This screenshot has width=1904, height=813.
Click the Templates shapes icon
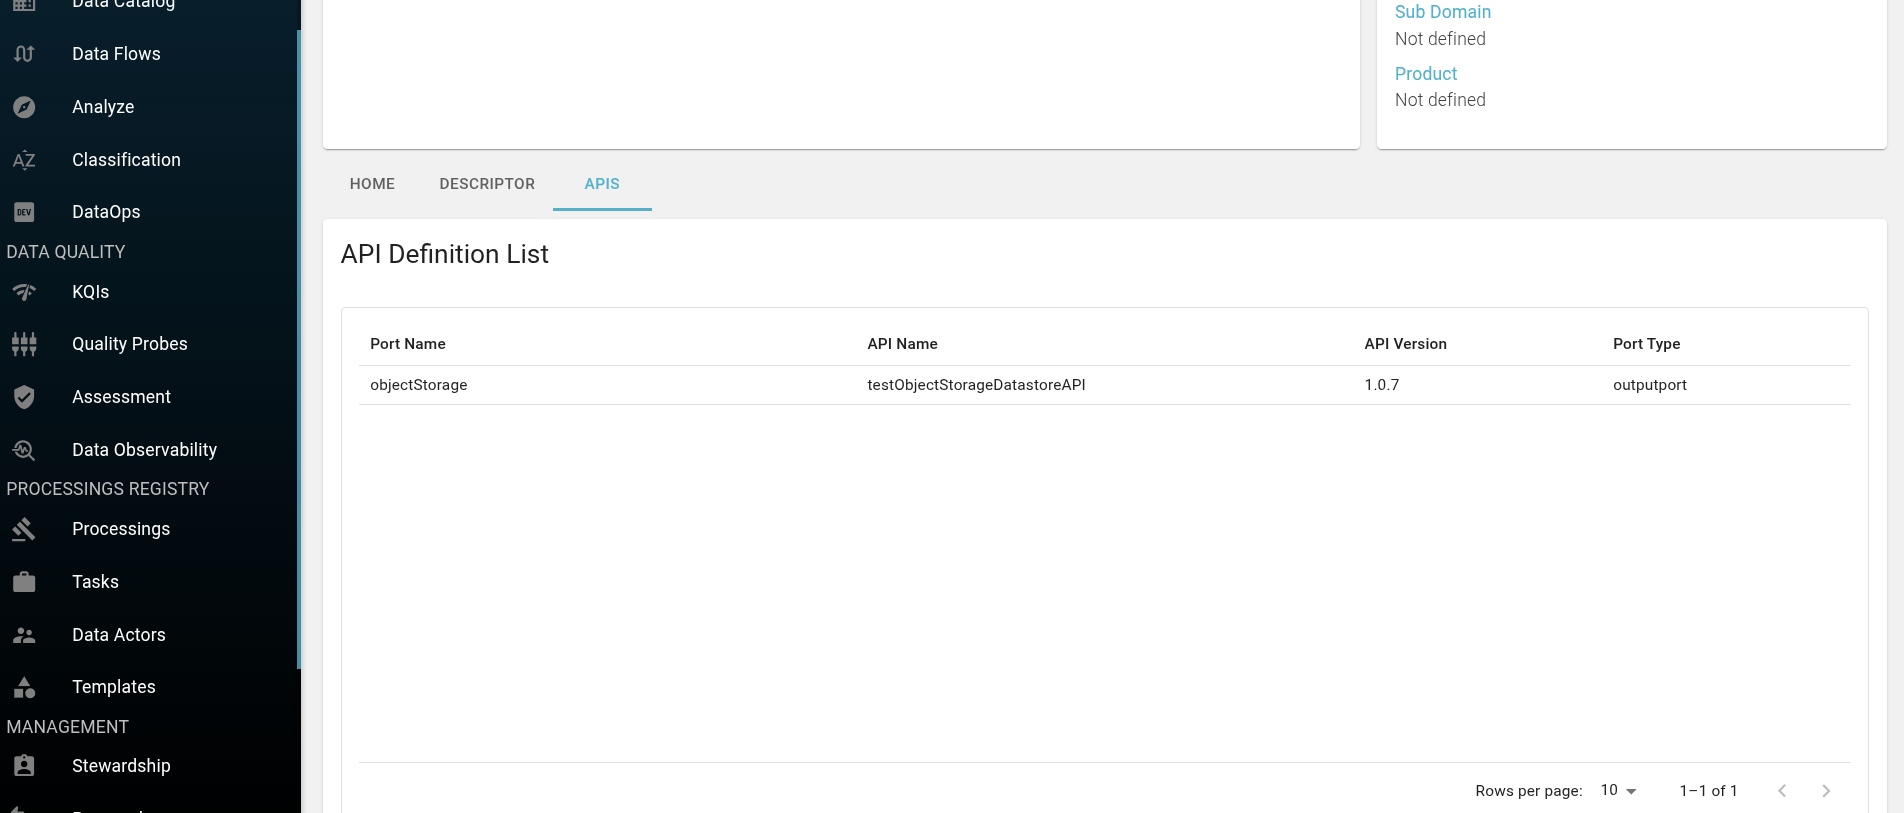pyautogui.click(x=24, y=687)
